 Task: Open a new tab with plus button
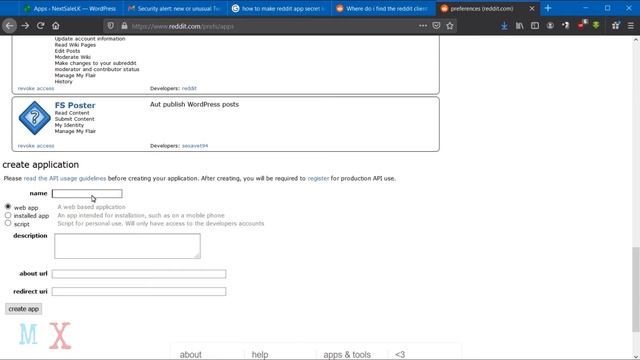pyautogui.click(x=548, y=8)
